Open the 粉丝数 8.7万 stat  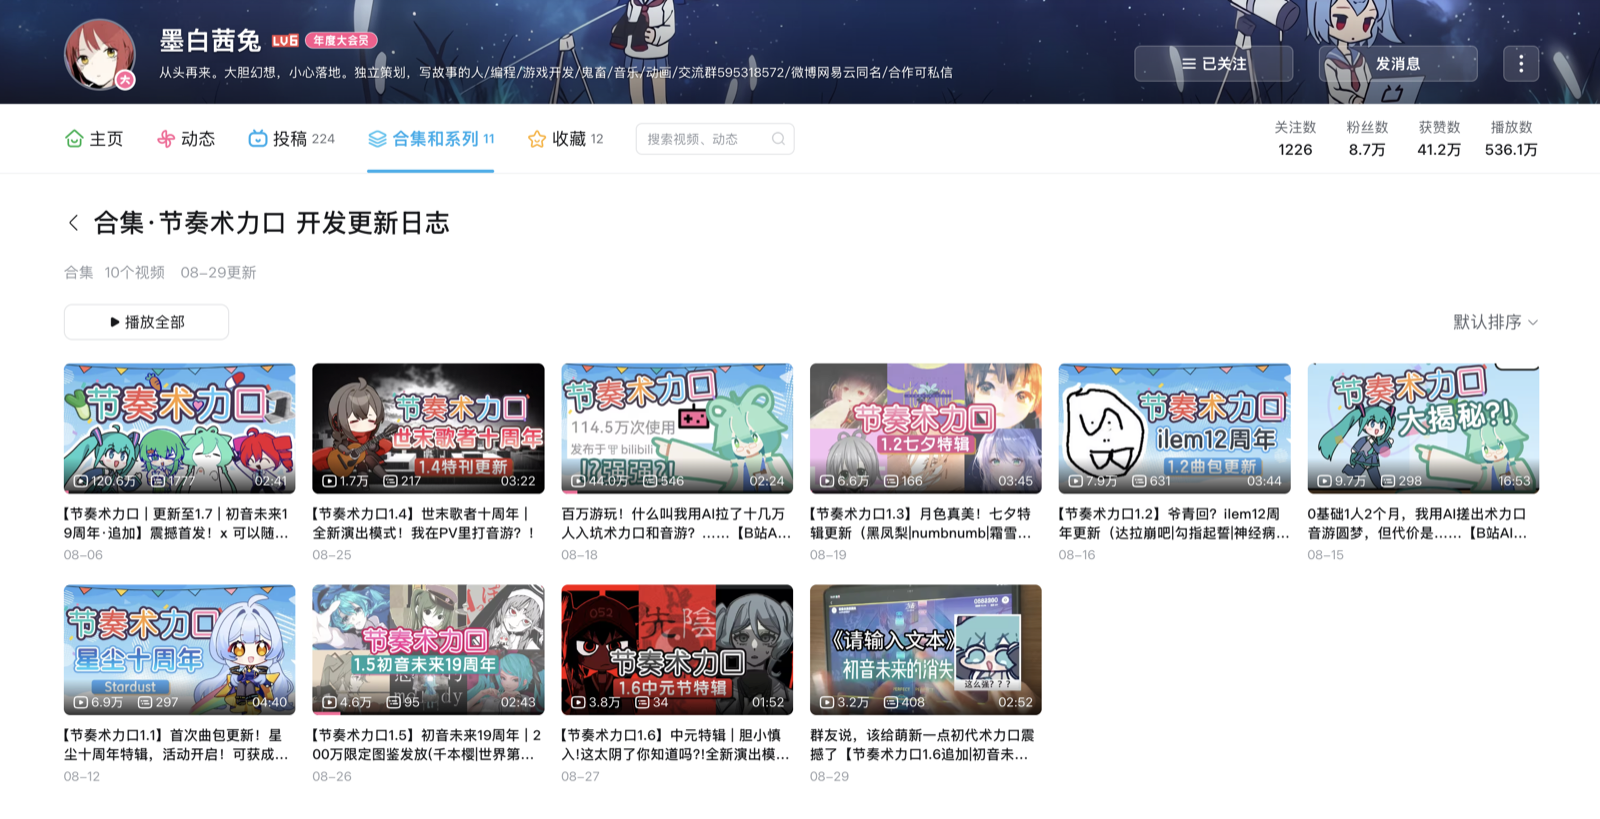pos(1367,139)
